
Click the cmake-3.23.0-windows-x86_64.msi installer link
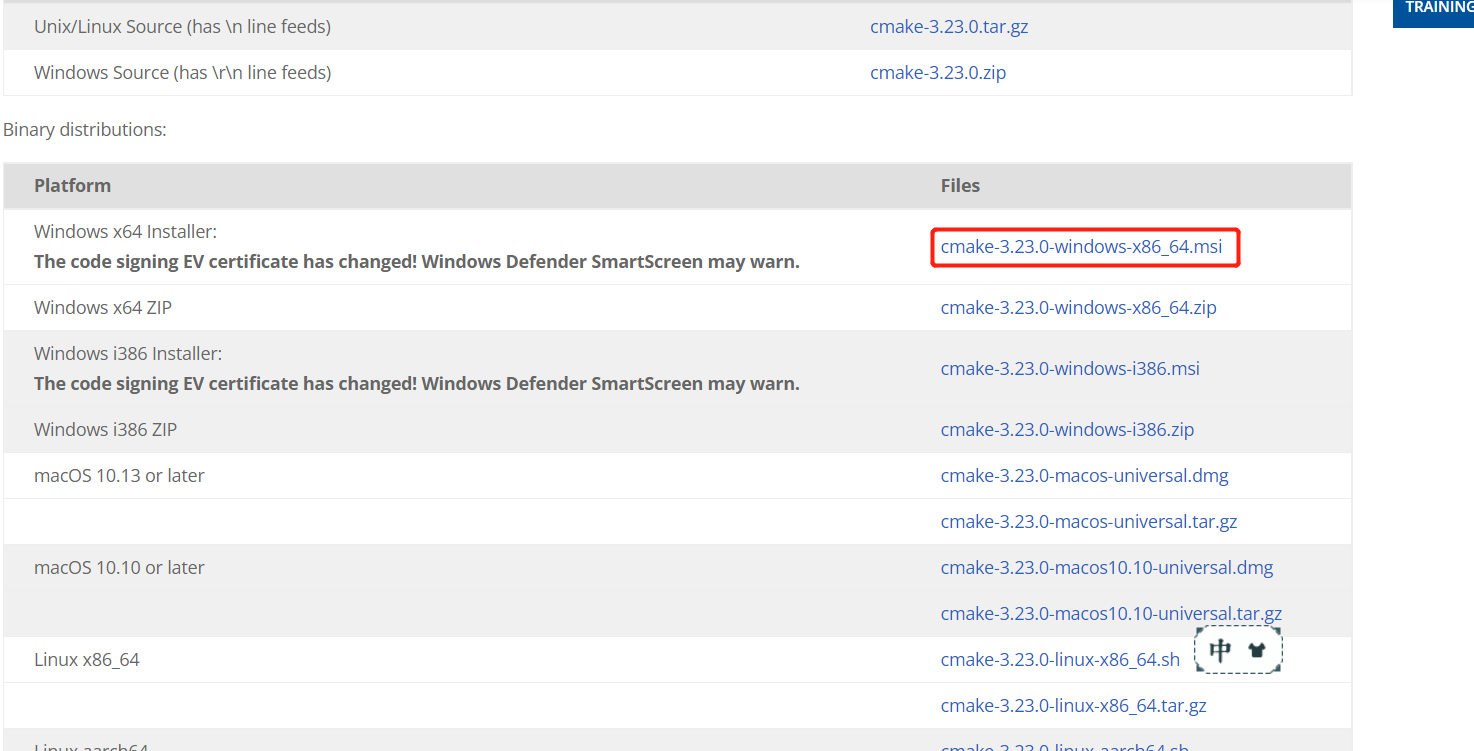[x=1081, y=247]
